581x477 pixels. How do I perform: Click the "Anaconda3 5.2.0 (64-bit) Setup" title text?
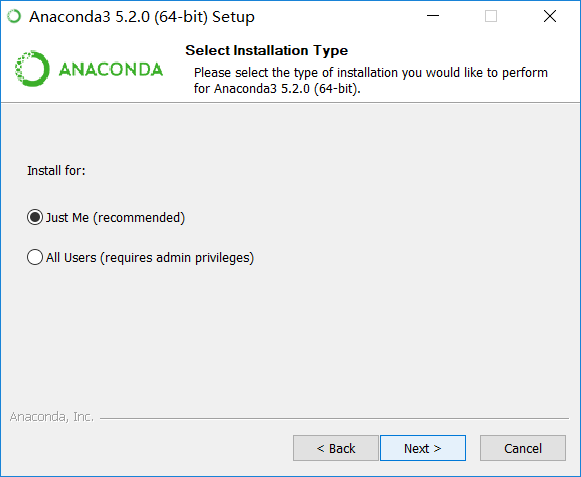pyautogui.click(x=142, y=17)
